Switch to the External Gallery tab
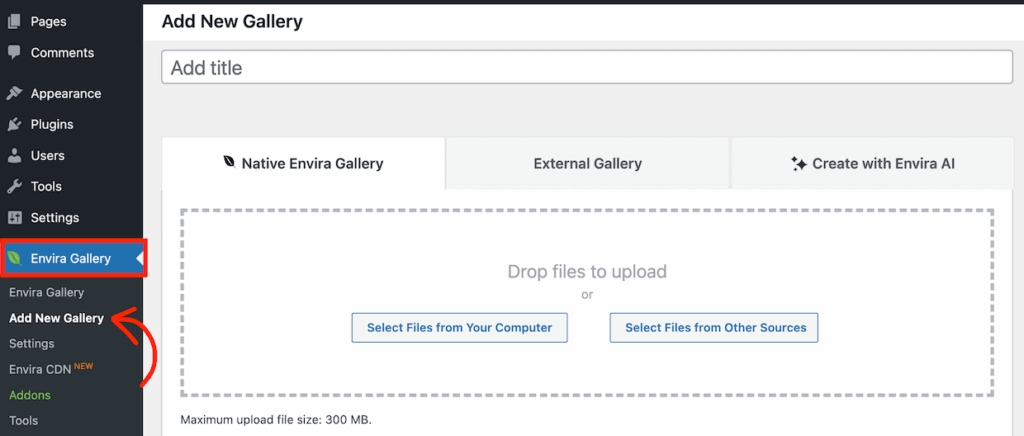Screen dimensions: 1024x436 [587, 164]
